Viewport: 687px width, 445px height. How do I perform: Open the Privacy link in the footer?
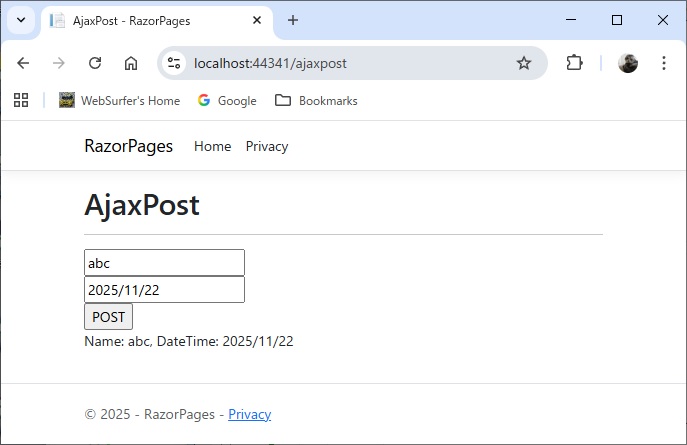point(249,414)
